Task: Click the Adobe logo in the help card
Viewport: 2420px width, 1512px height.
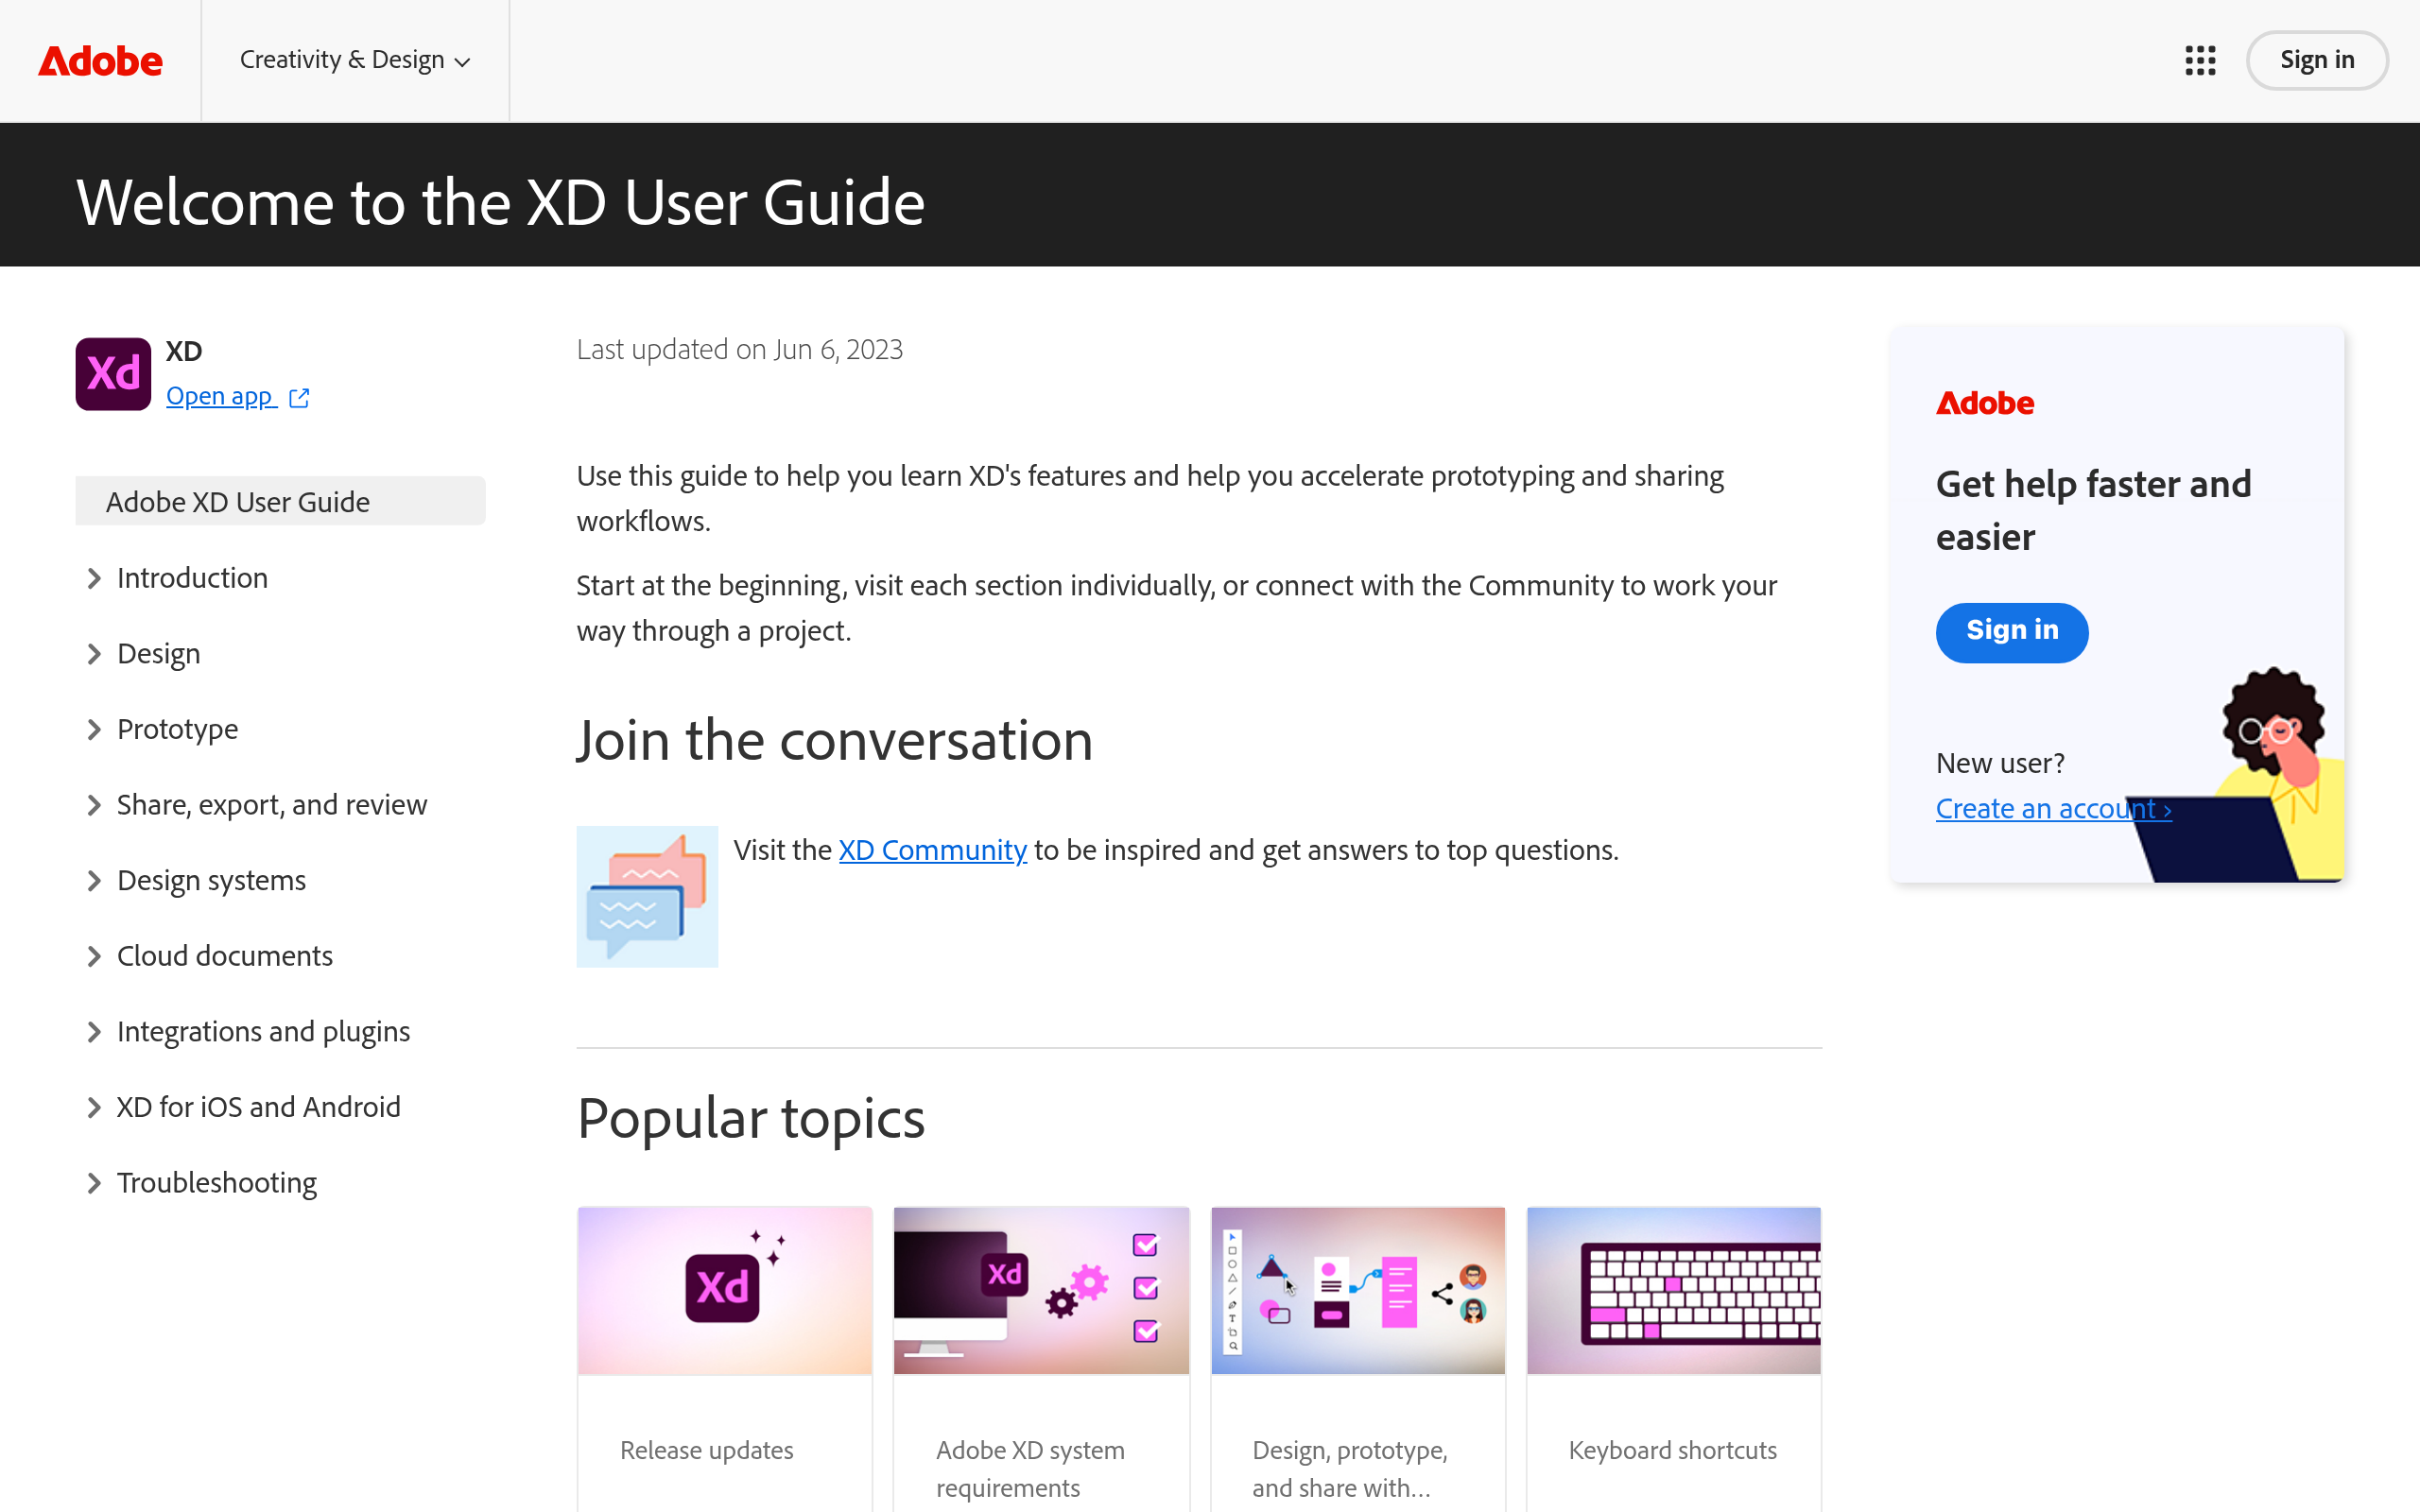Action: click(1984, 402)
